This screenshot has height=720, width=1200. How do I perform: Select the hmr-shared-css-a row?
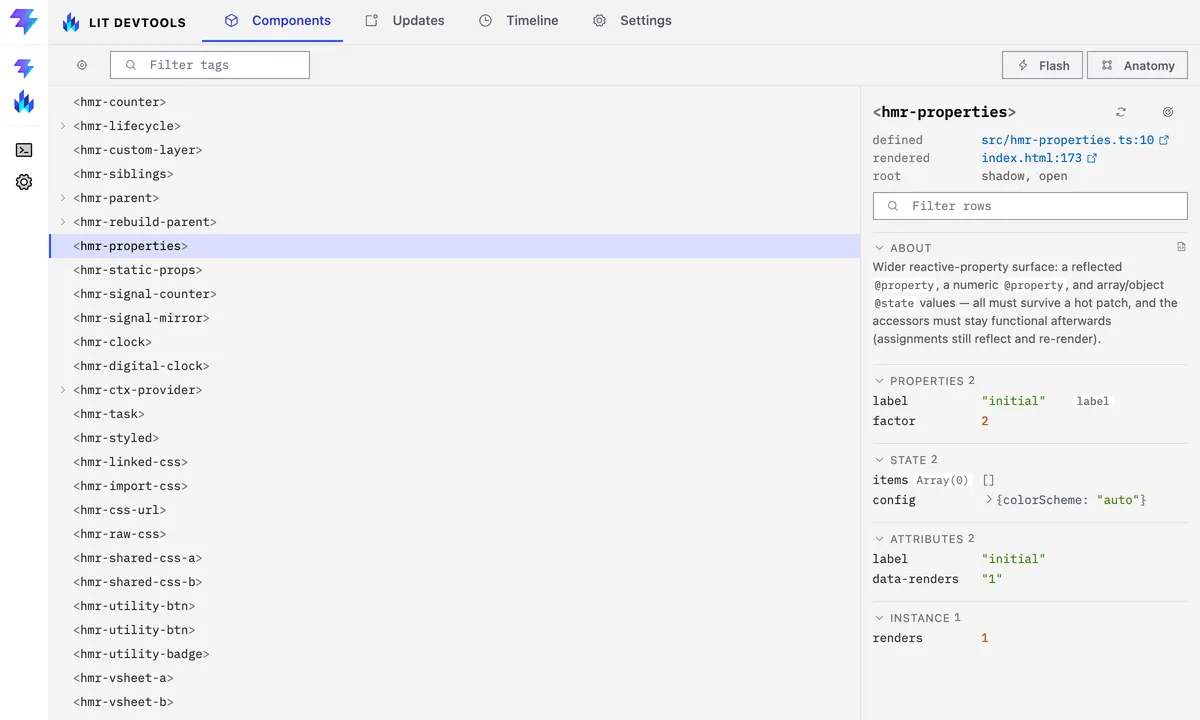point(455,558)
